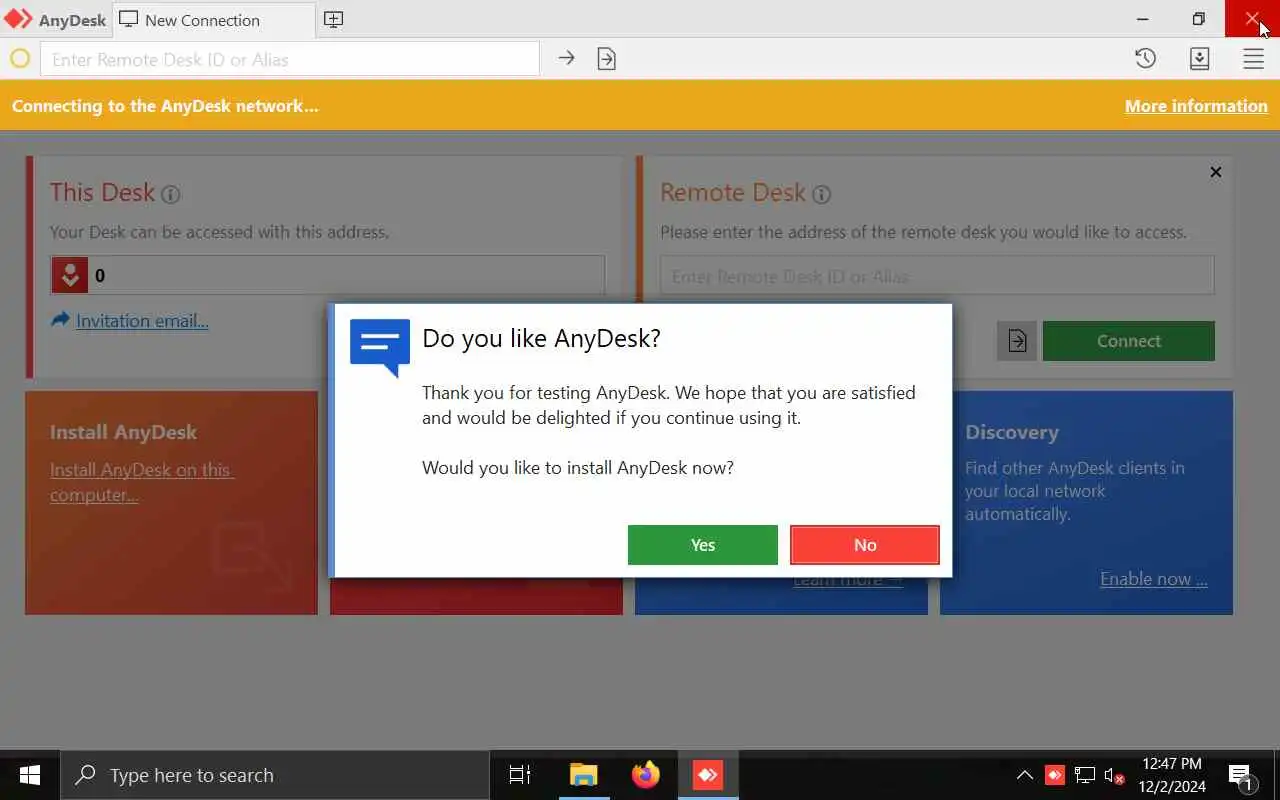Close the AnyDesk window
This screenshot has width=1280, height=800.
1253,19
